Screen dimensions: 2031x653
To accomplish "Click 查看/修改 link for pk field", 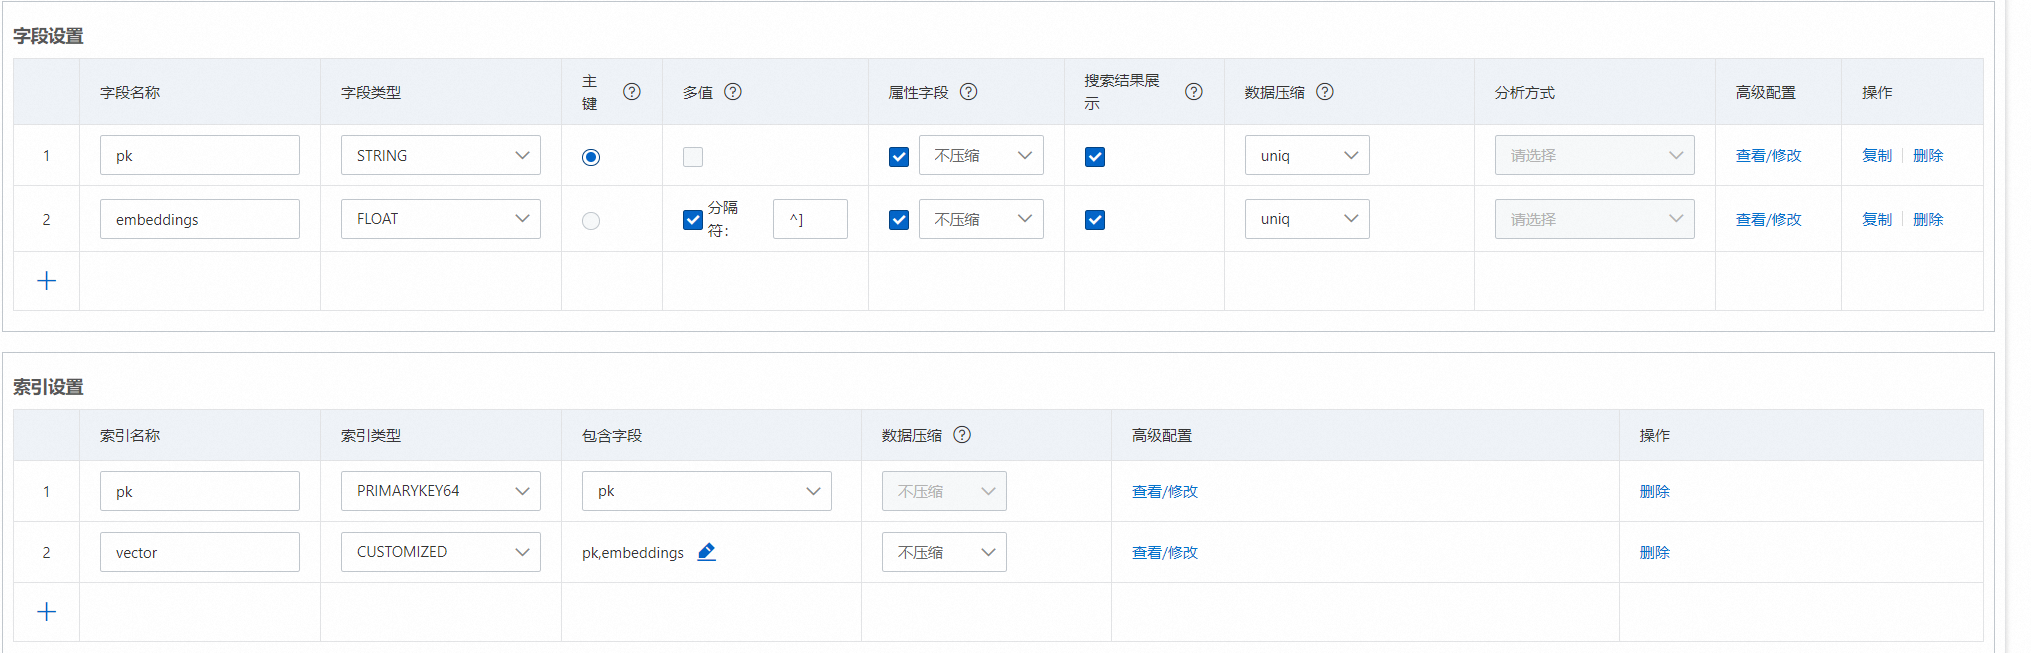I will click(1768, 156).
